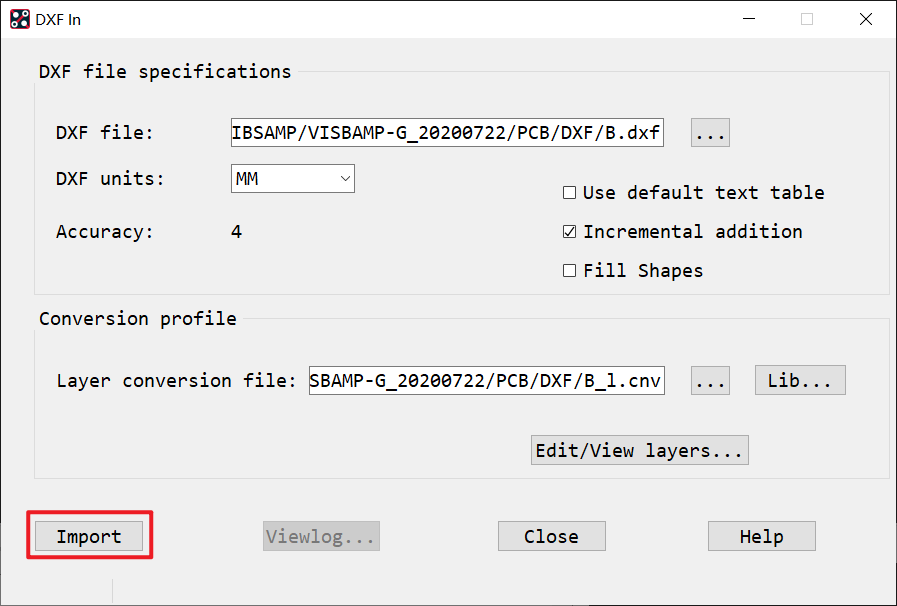Viewport: 897px width, 606px height.
Task: Open the DXF units dropdown showing MM
Action: (293, 179)
